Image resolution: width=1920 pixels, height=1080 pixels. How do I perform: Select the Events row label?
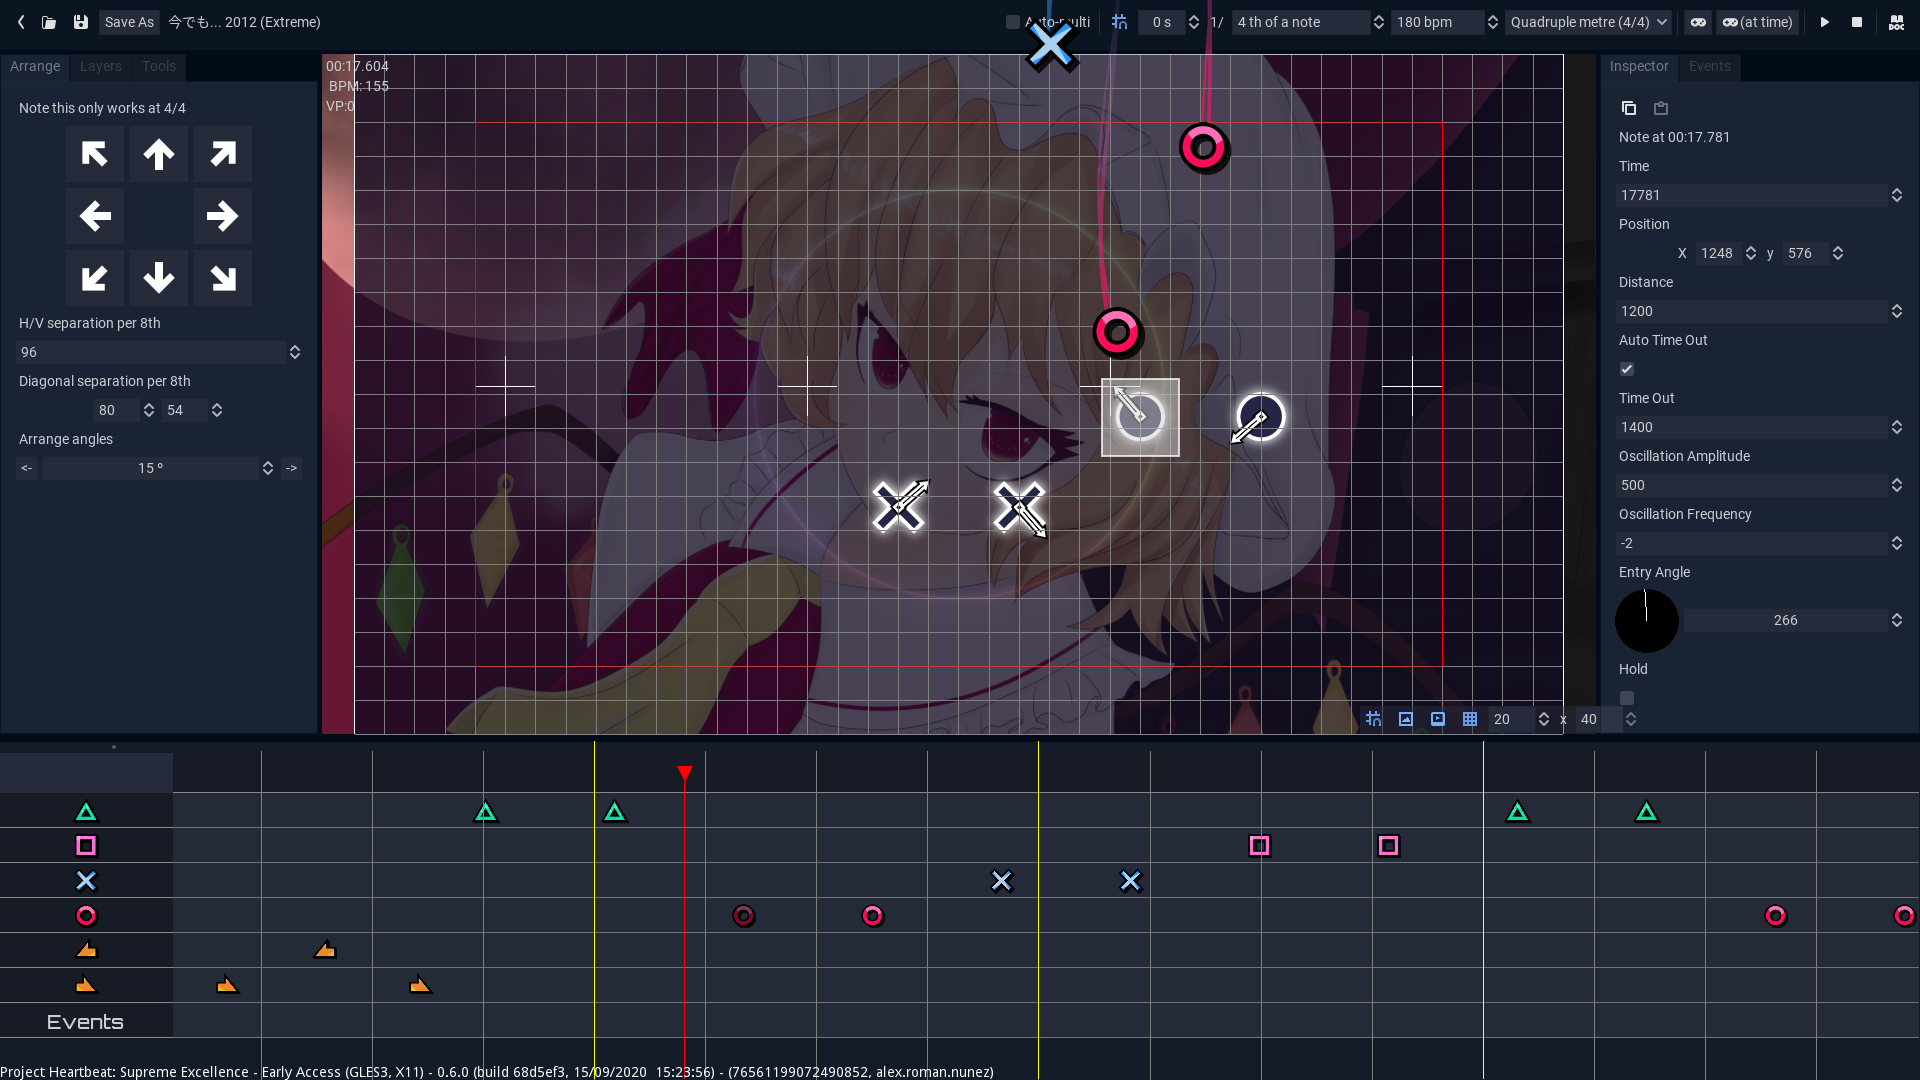pyautogui.click(x=85, y=1022)
